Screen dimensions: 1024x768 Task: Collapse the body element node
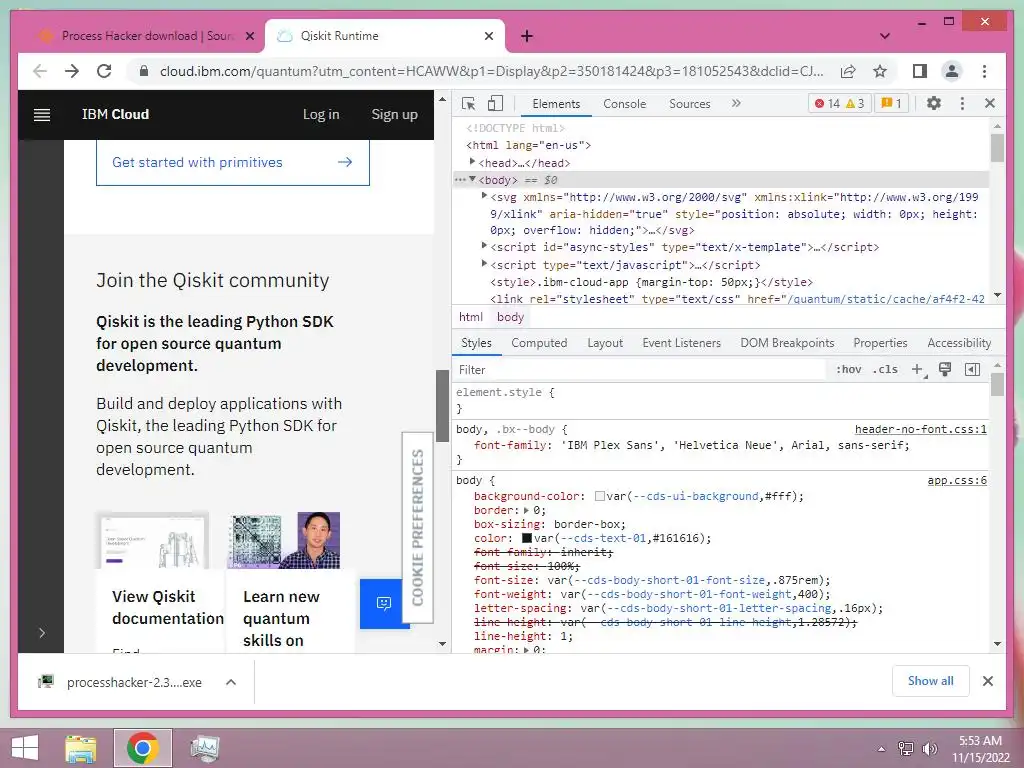pyautogui.click(x=472, y=180)
